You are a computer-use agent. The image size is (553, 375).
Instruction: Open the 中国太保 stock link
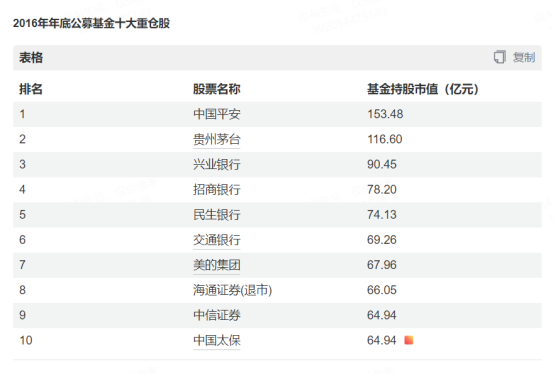pos(217,340)
